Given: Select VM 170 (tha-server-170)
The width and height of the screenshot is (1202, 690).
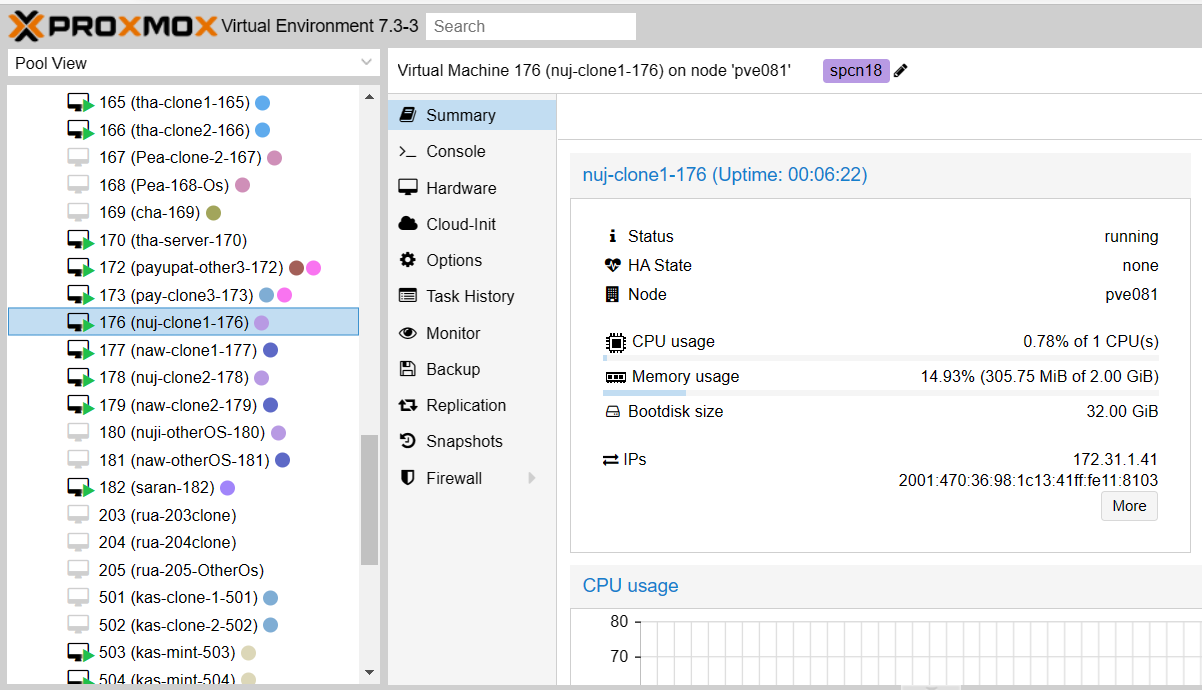Looking at the screenshot, I should [x=183, y=240].
